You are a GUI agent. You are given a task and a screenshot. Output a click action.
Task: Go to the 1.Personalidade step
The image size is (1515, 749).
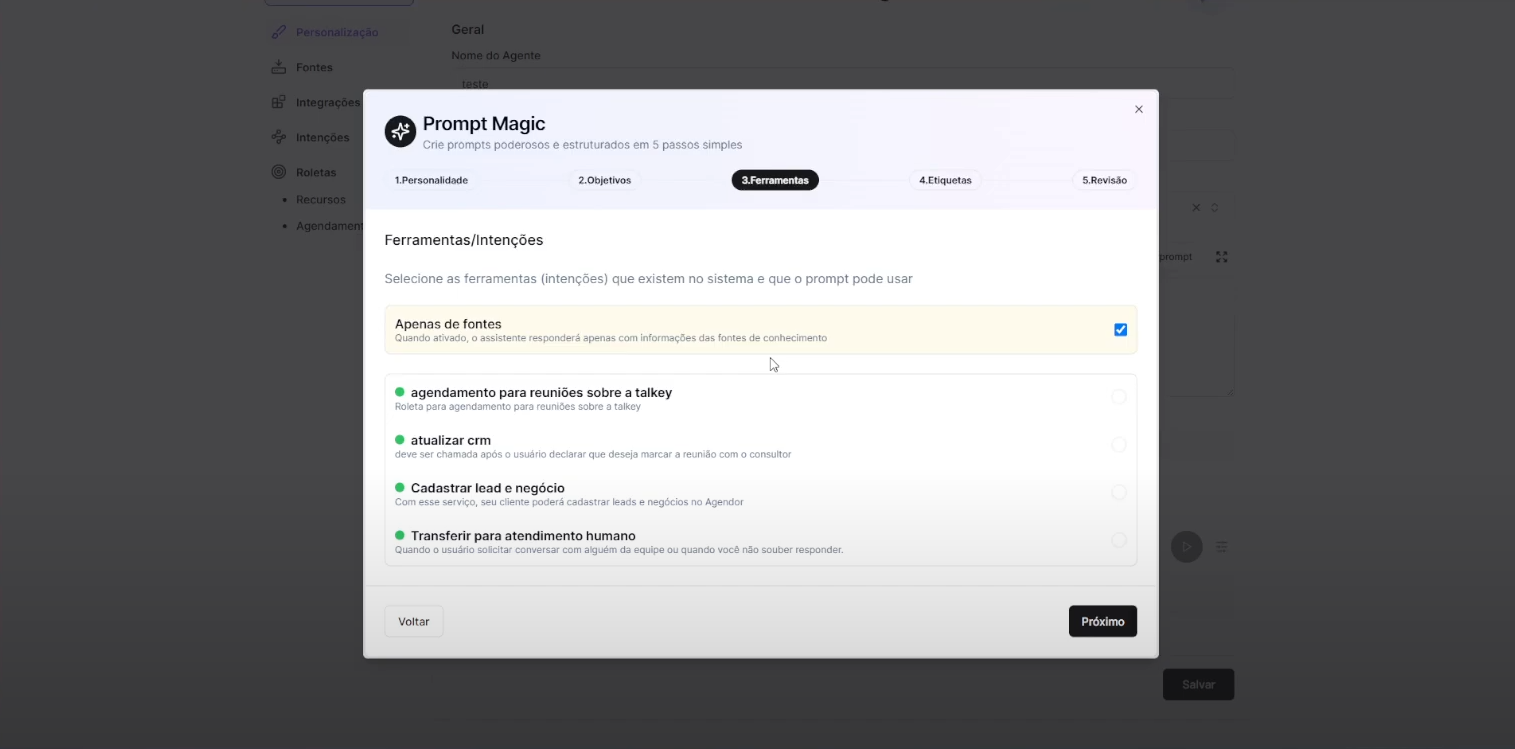pos(431,181)
